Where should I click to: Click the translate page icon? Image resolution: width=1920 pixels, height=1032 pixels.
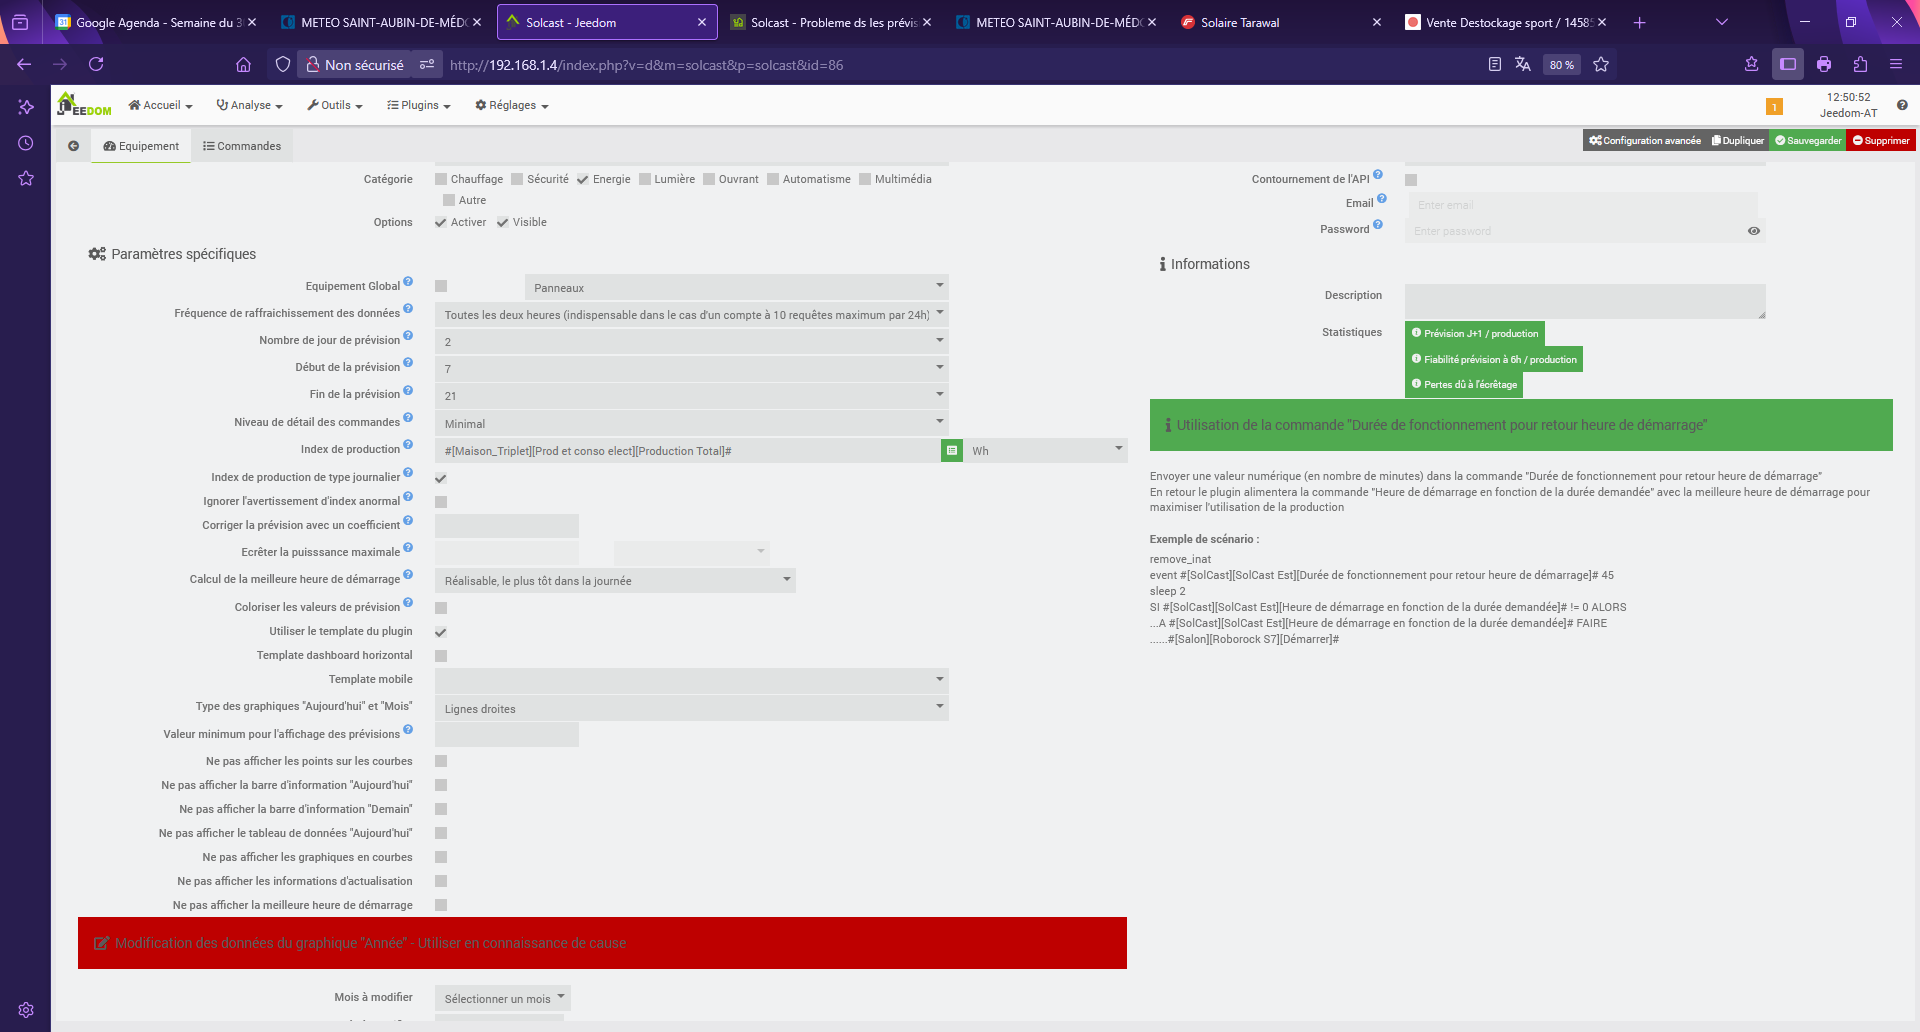tap(1523, 64)
